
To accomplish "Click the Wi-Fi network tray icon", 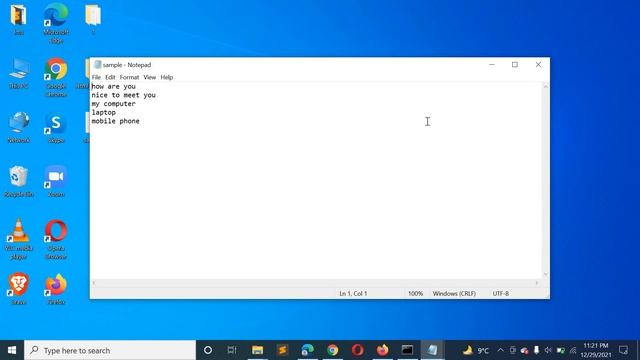I will coord(573,350).
